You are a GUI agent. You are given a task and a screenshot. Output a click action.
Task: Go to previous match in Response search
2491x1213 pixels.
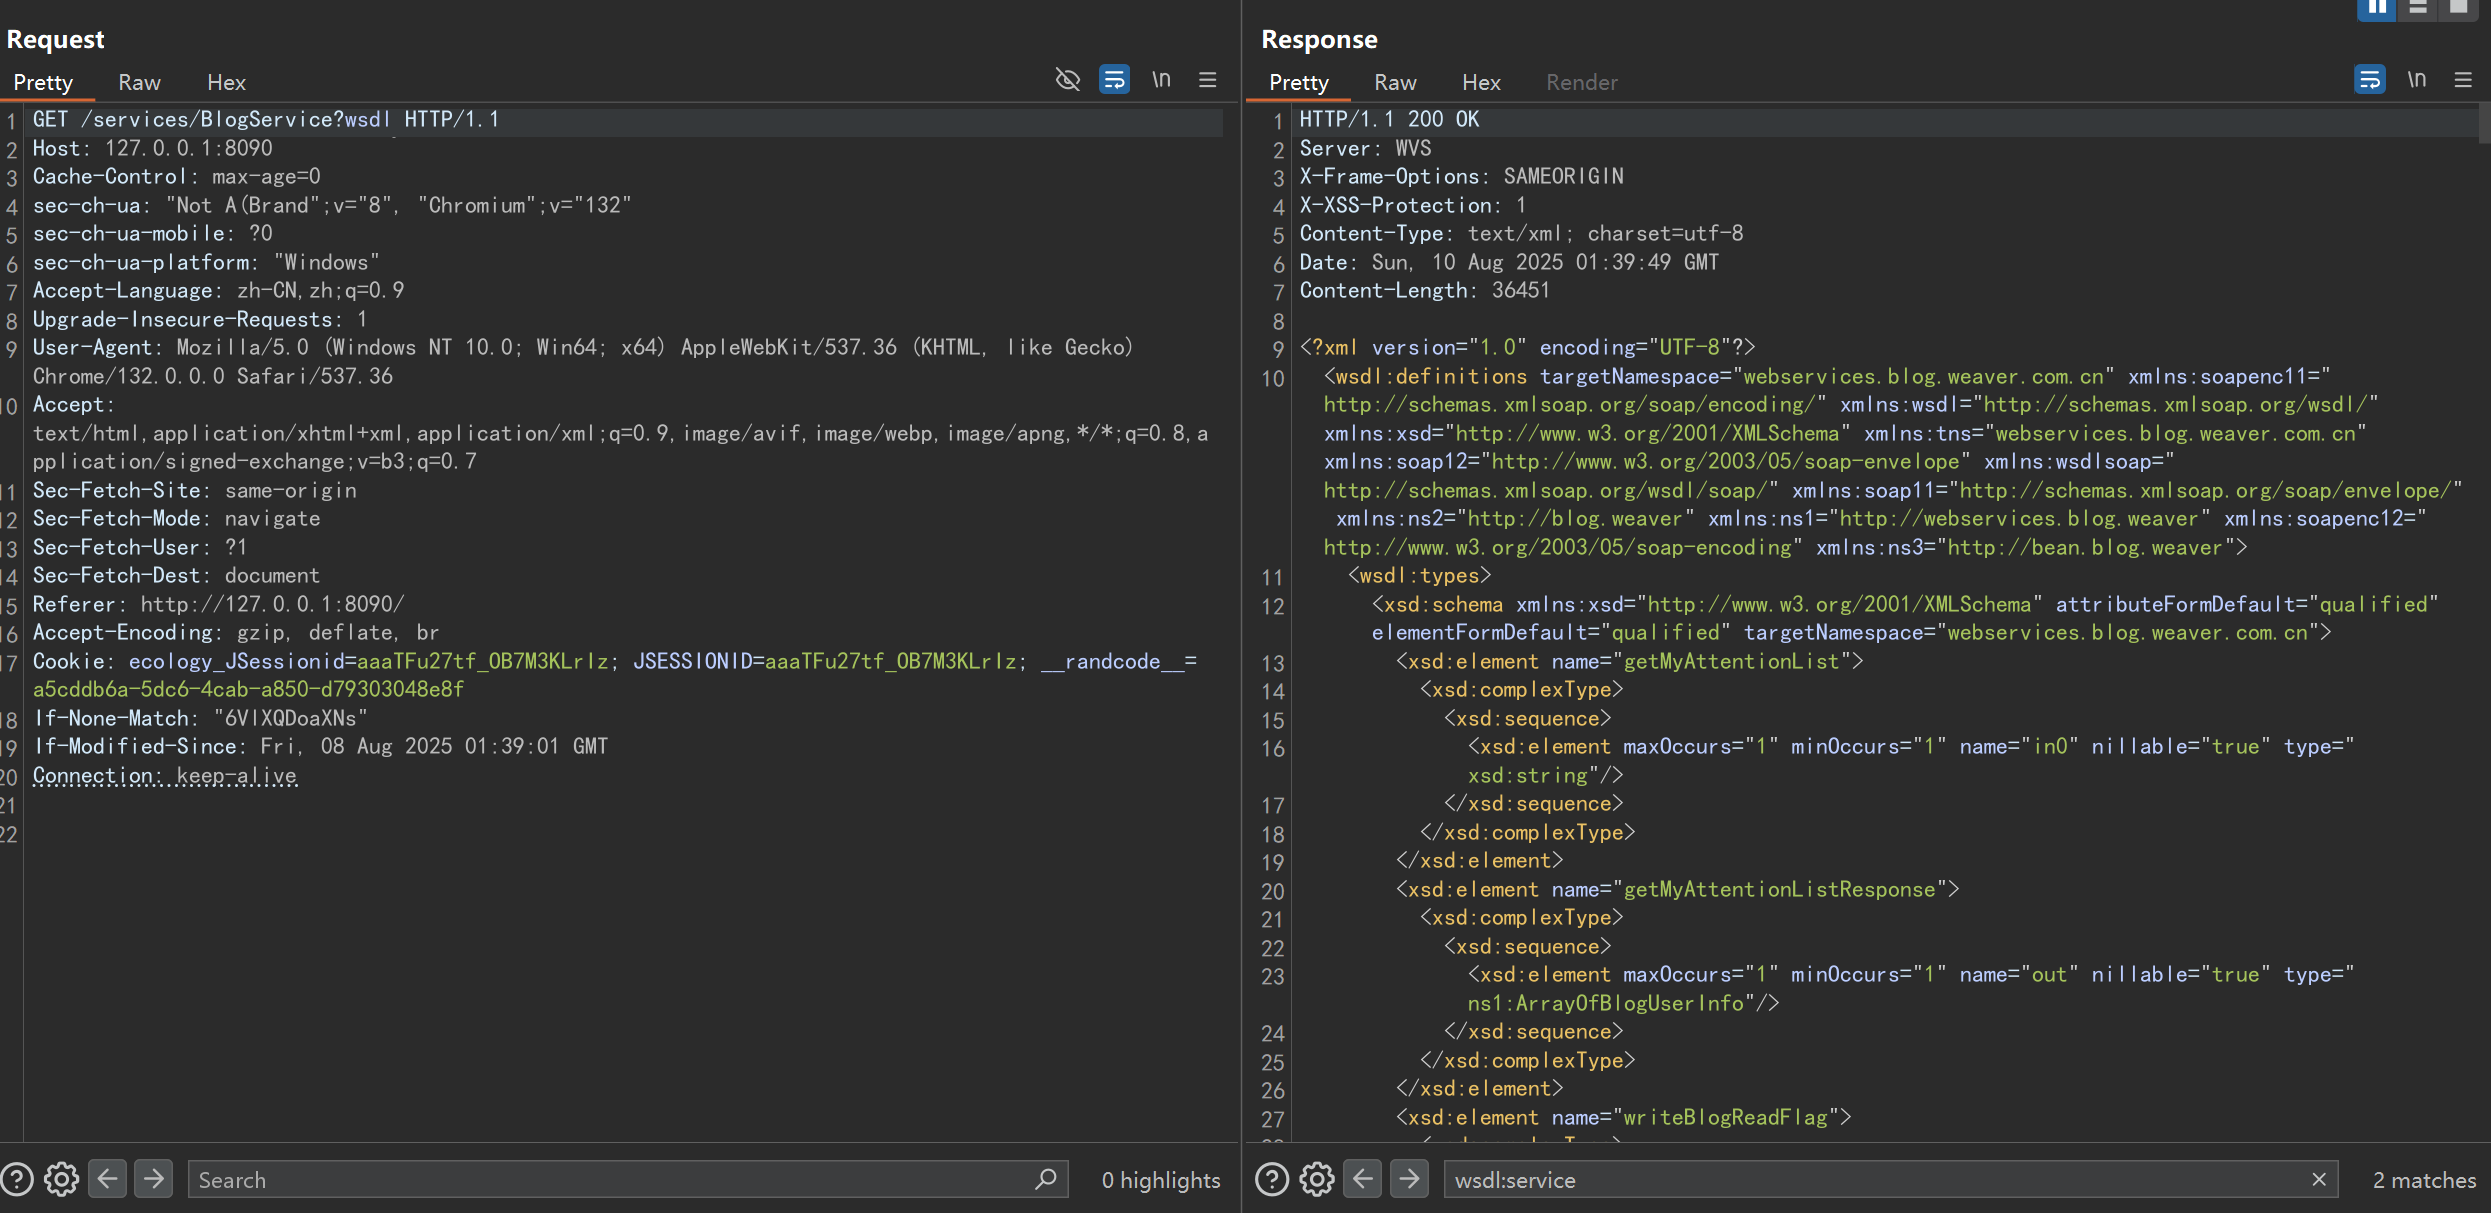[1363, 1178]
